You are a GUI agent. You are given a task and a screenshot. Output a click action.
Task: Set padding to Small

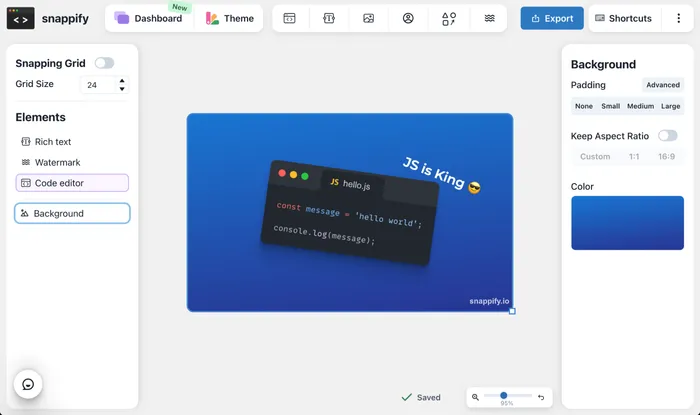(x=610, y=106)
